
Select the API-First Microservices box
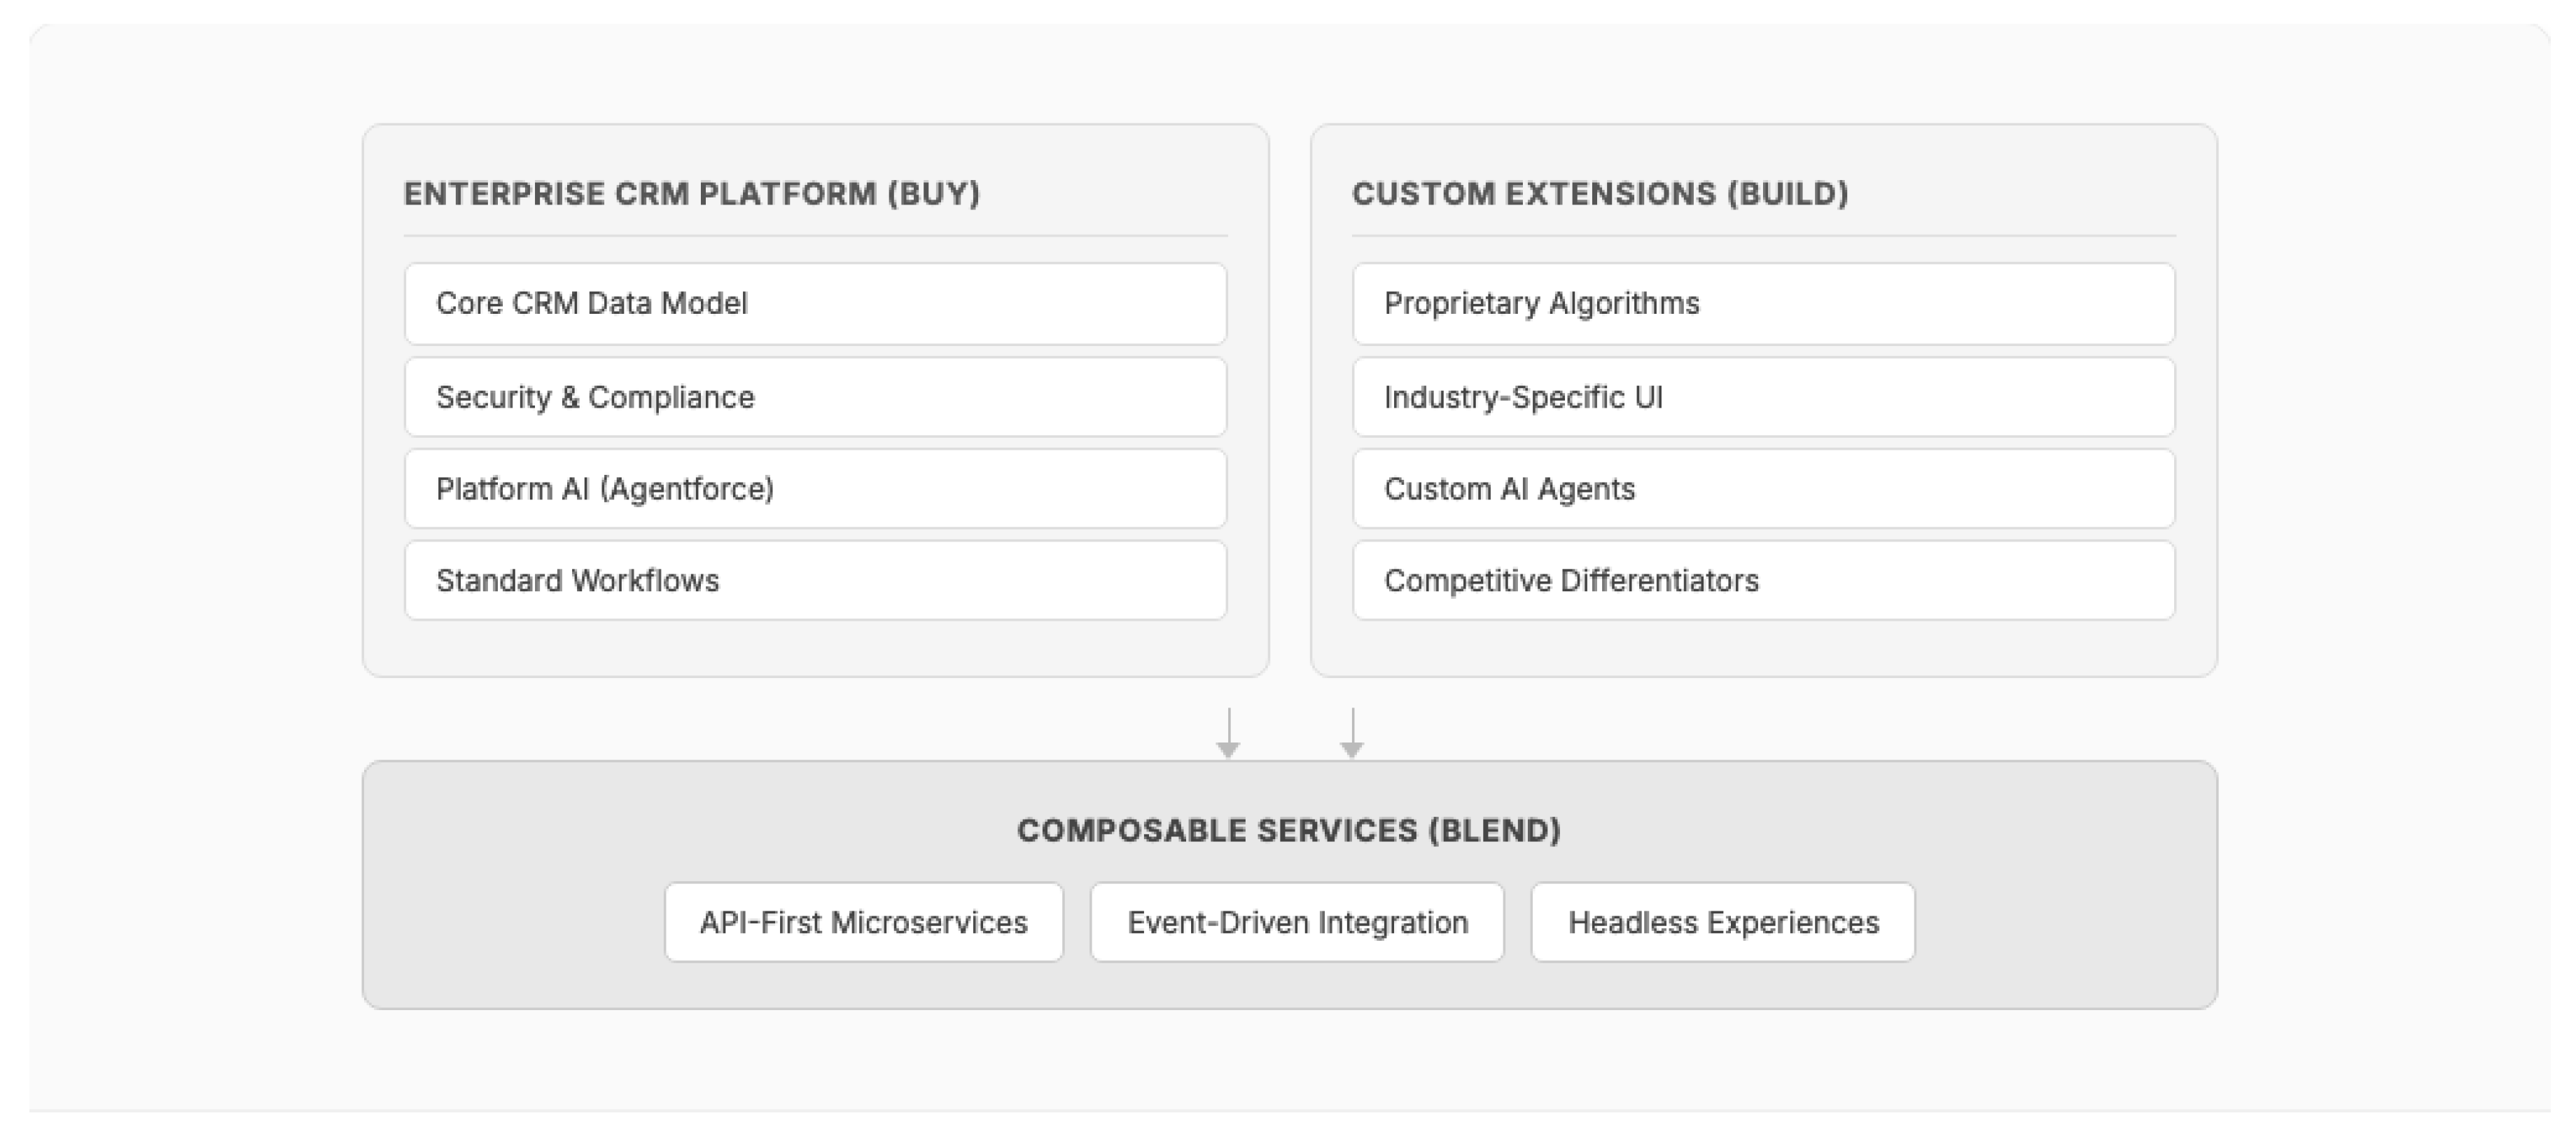tap(864, 922)
